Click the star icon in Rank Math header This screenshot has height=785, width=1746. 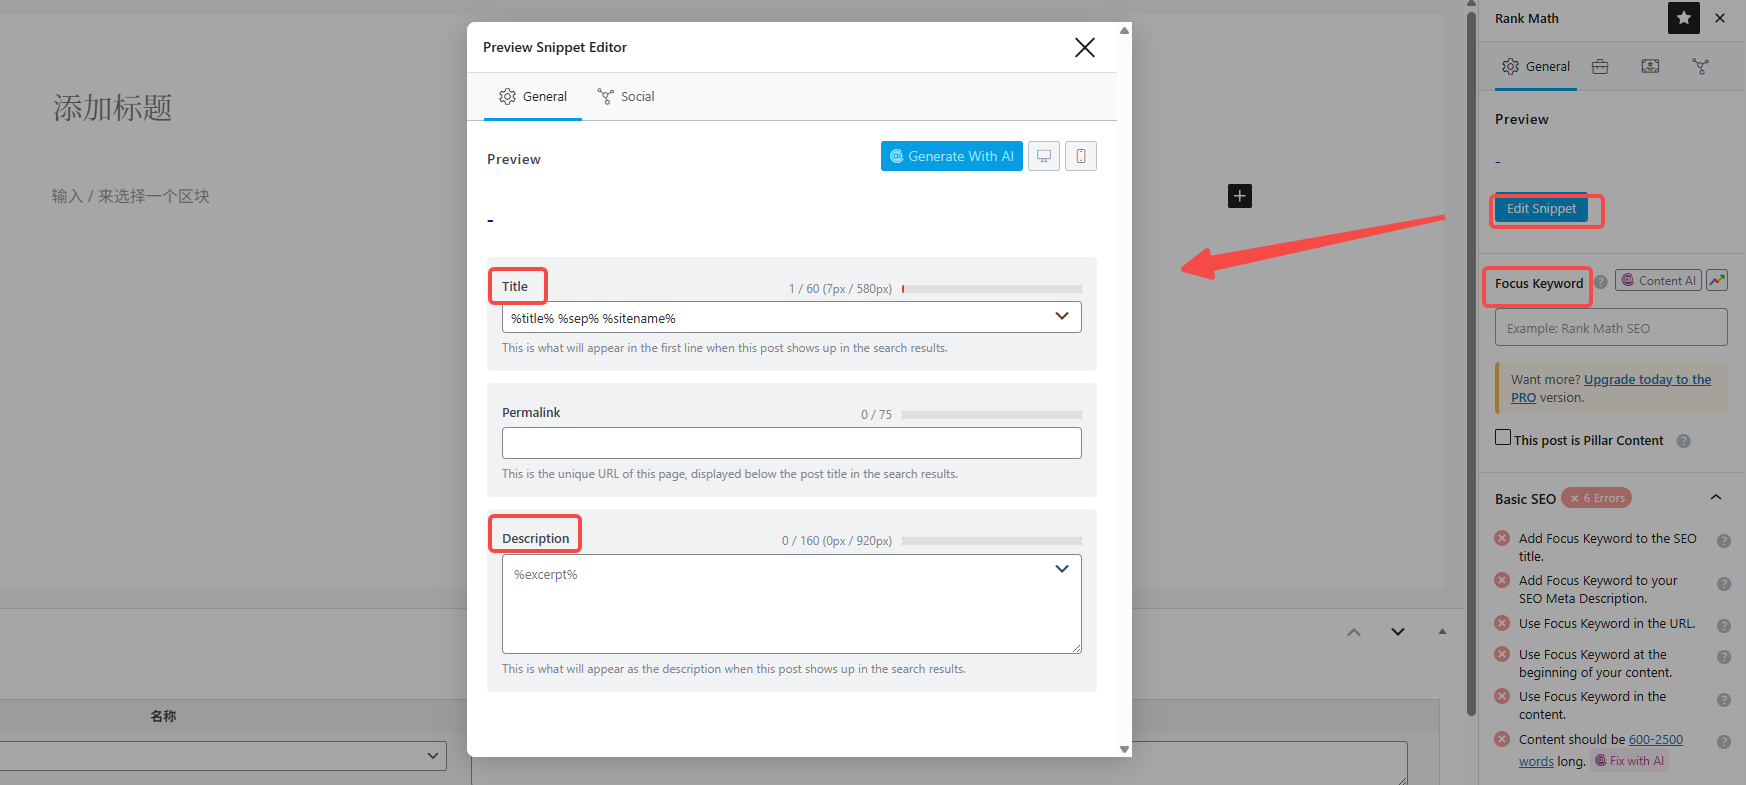[1684, 18]
